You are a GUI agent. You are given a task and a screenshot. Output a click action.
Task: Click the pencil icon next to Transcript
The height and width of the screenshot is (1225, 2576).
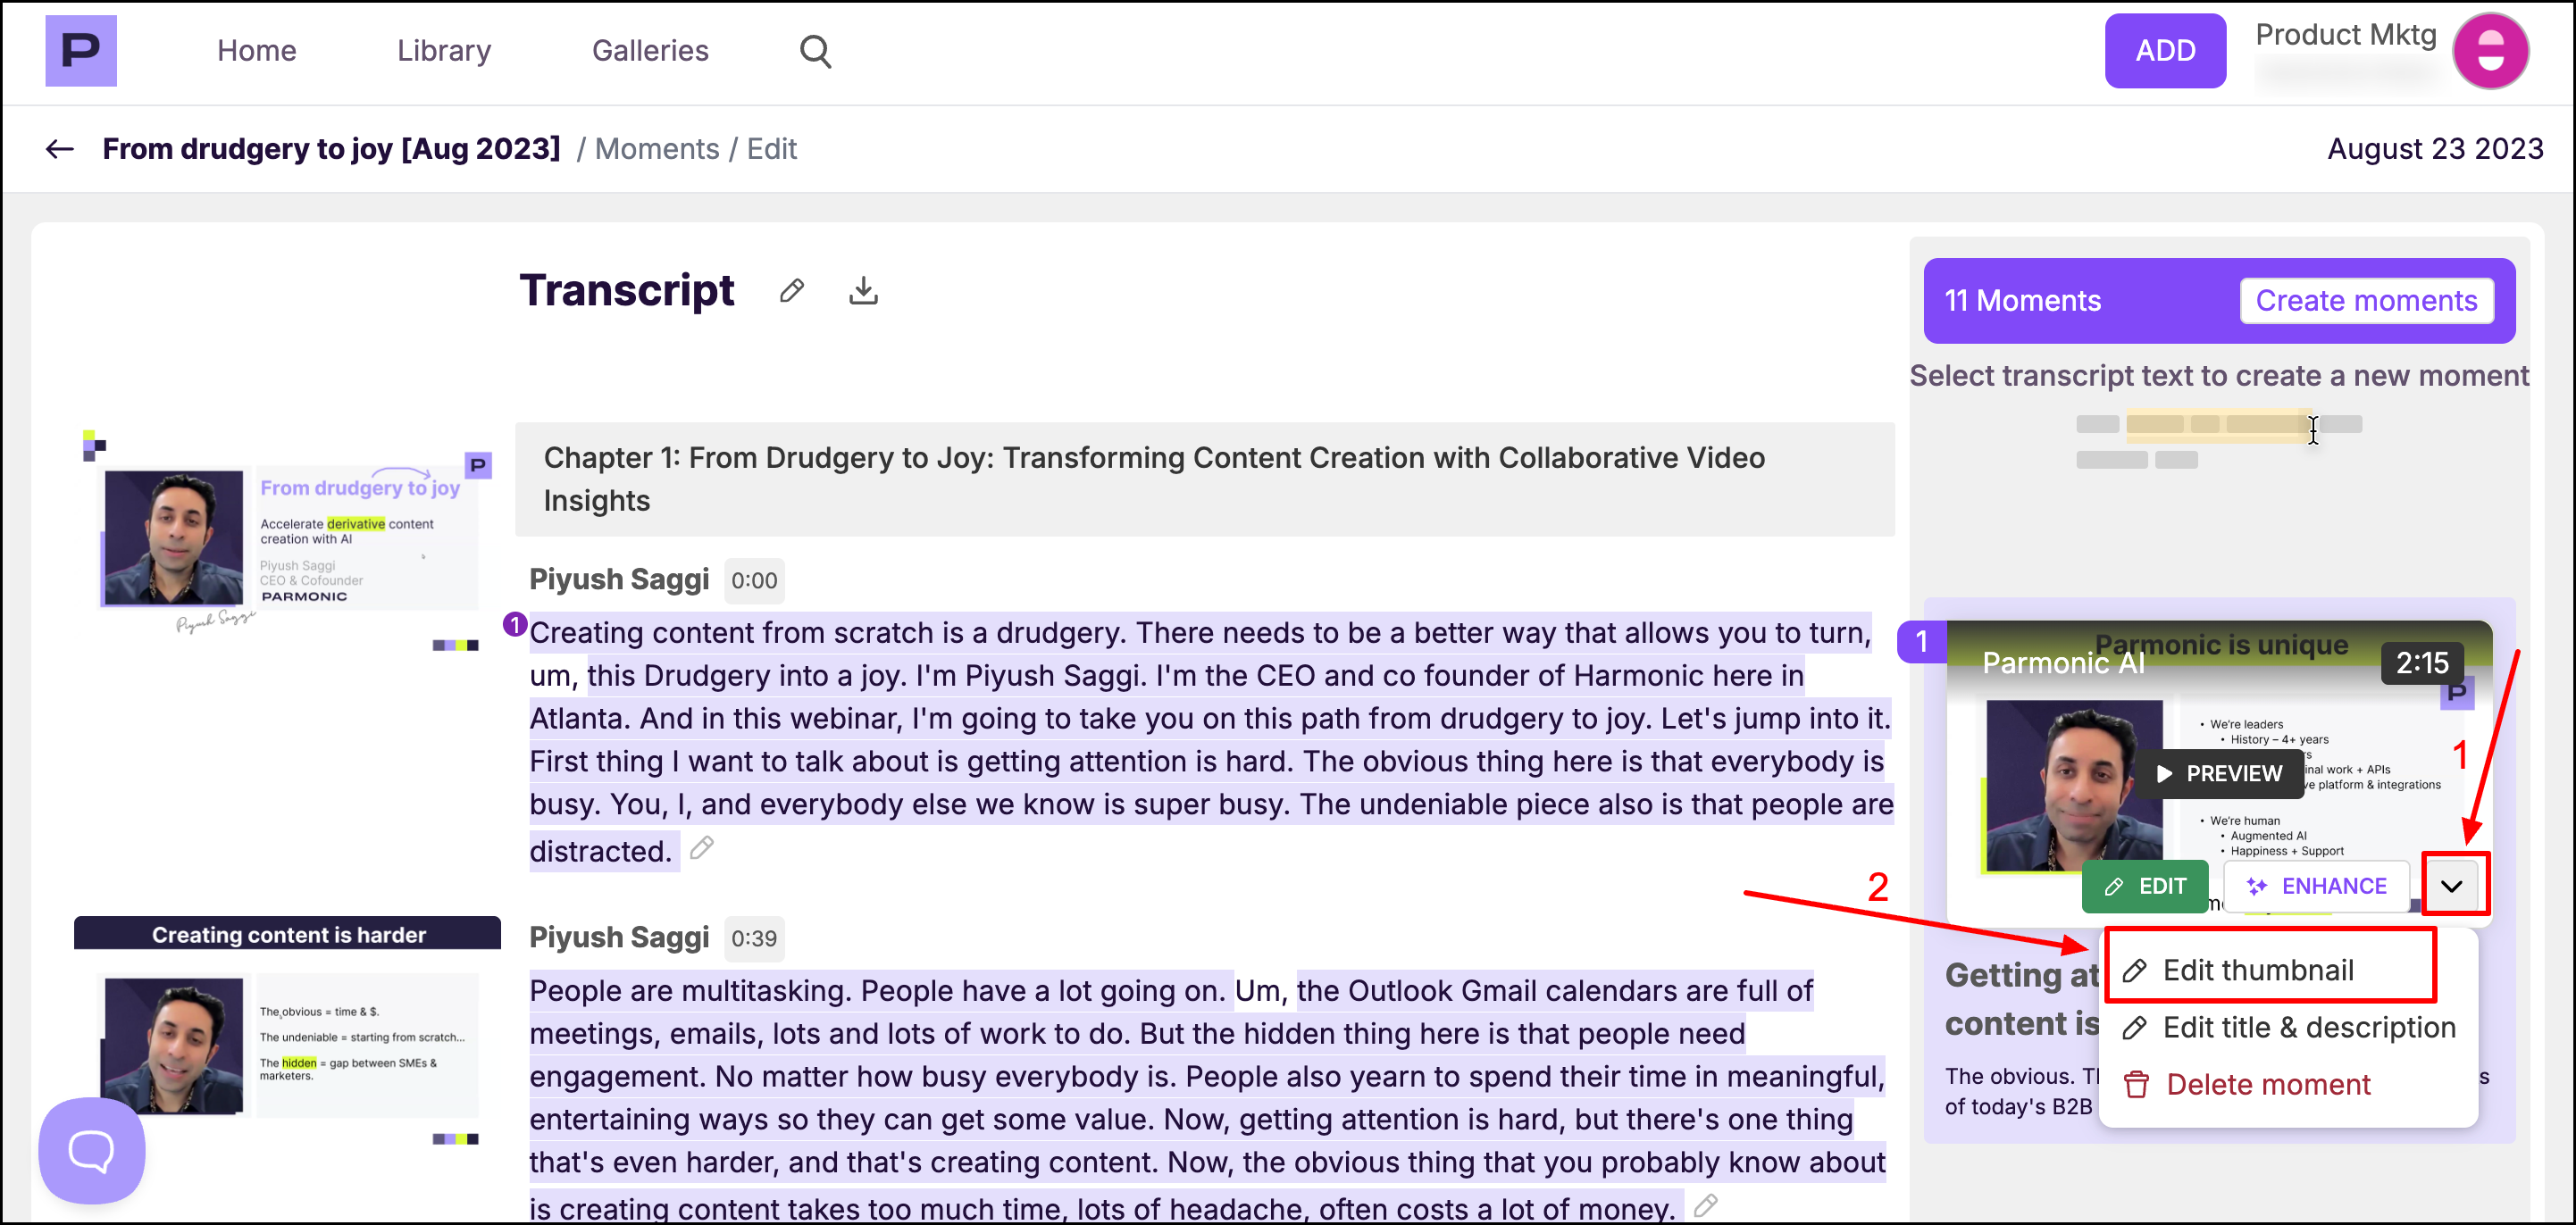tap(791, 291)
